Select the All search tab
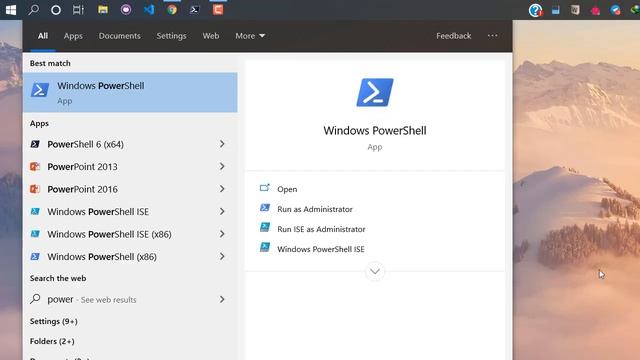This screenshot has width=640, height=360. [43, 36]
